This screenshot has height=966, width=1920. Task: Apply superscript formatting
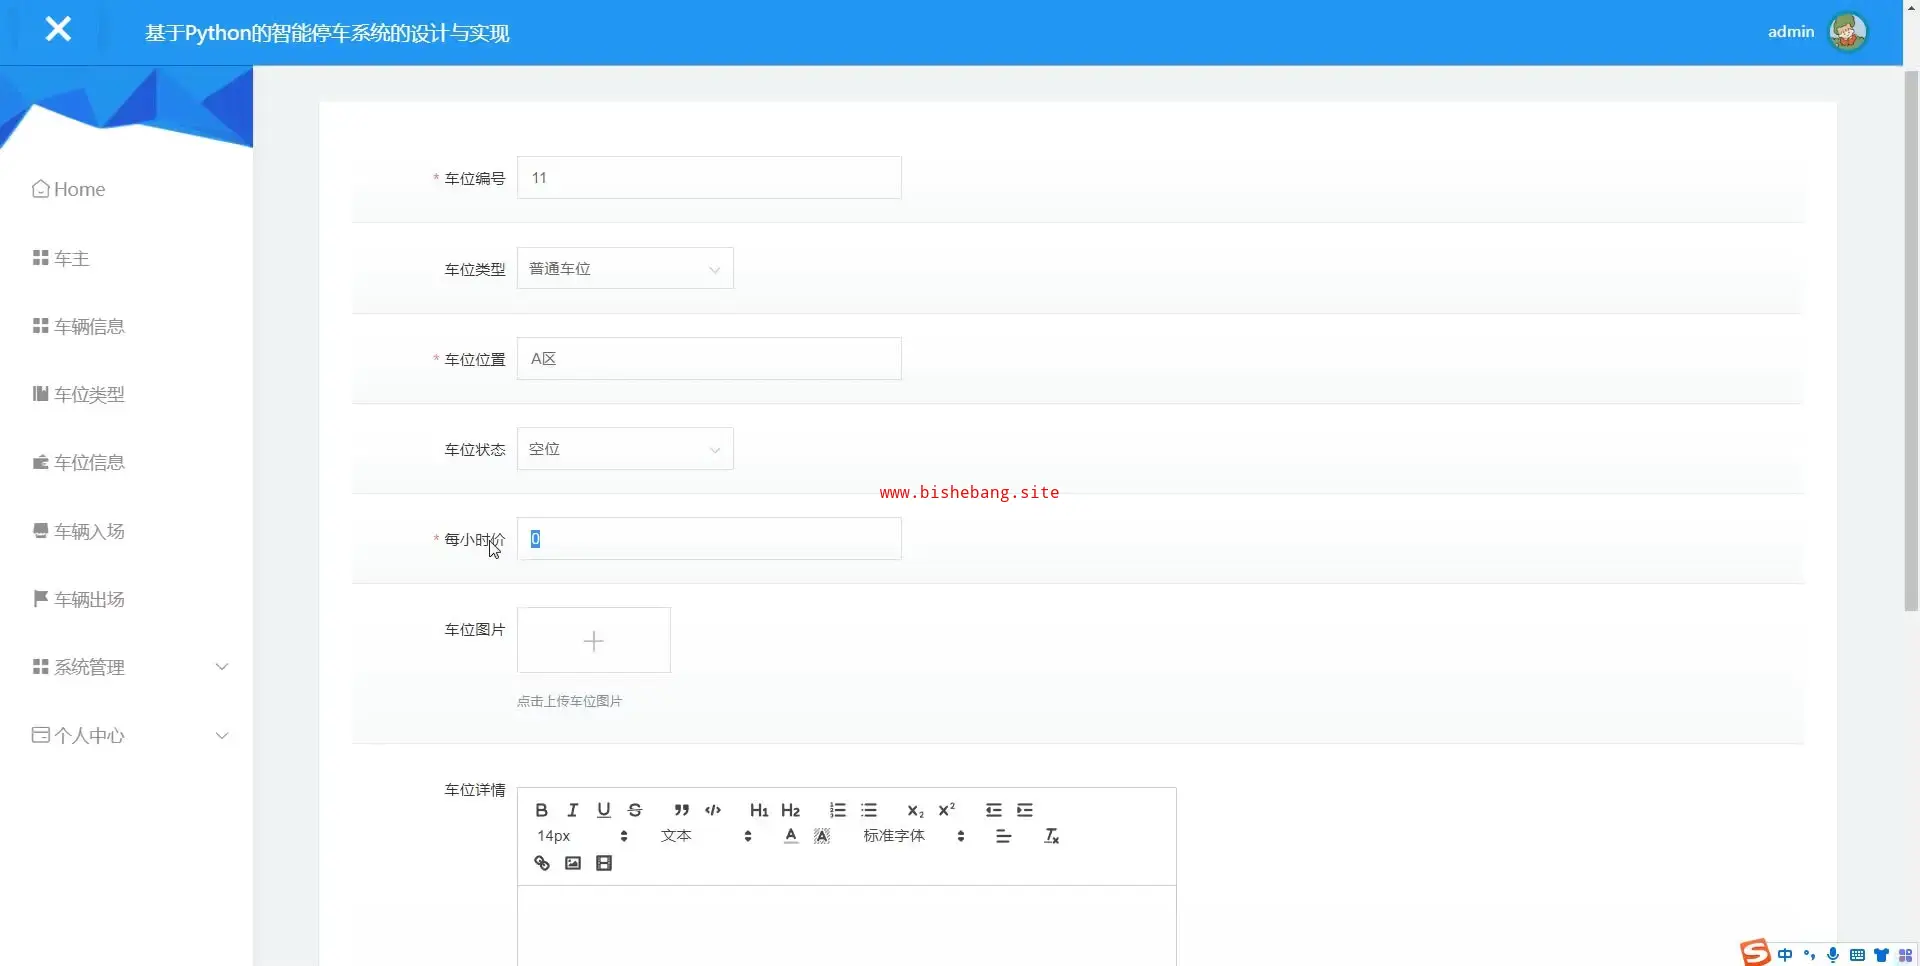click(x=947, y=810)
